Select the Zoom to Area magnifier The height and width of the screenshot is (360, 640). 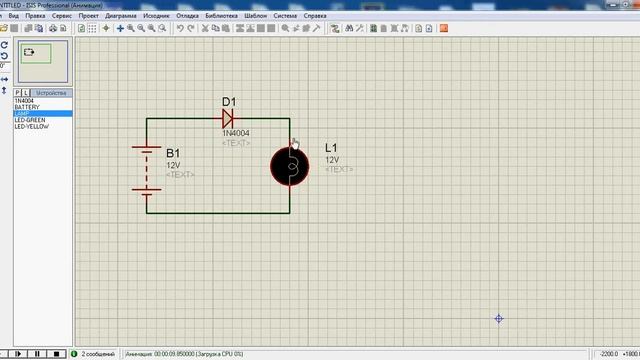(x=162, y=28)
